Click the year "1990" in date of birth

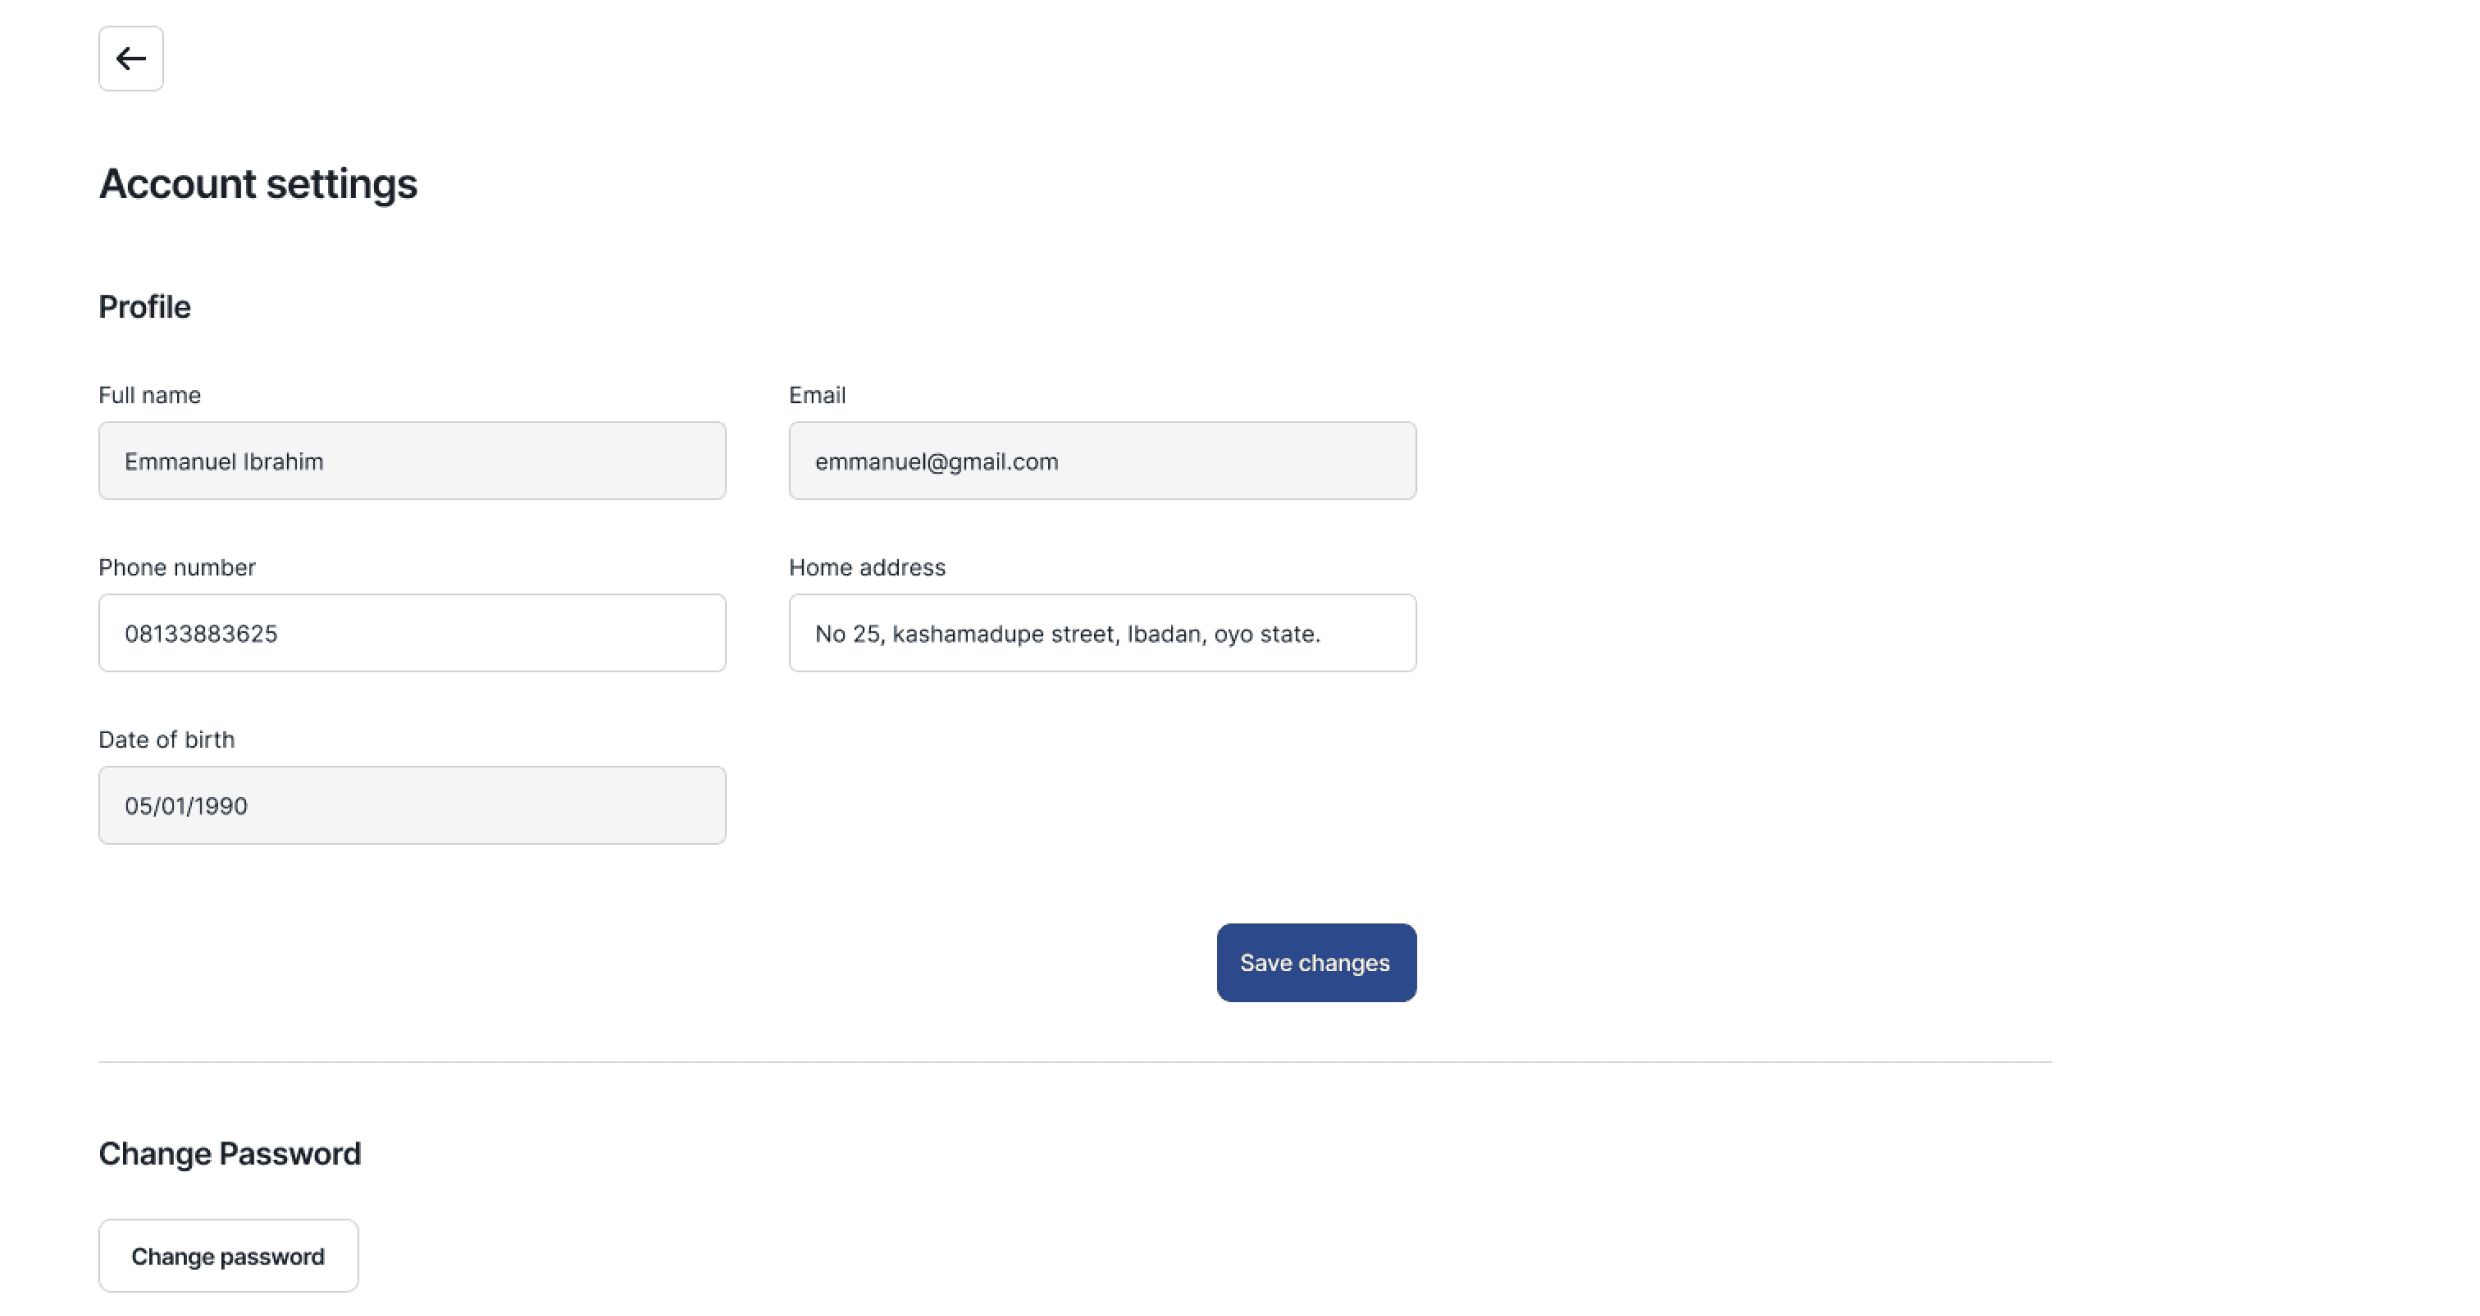coord(219,806)
